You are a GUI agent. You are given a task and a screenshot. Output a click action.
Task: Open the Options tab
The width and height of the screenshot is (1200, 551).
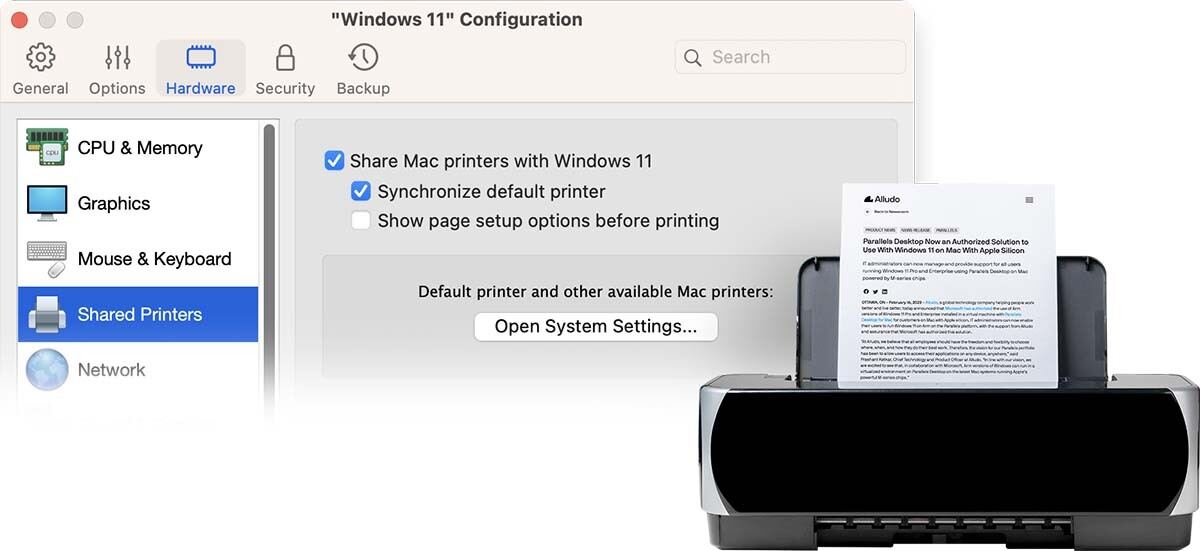[x=117, y=70]
